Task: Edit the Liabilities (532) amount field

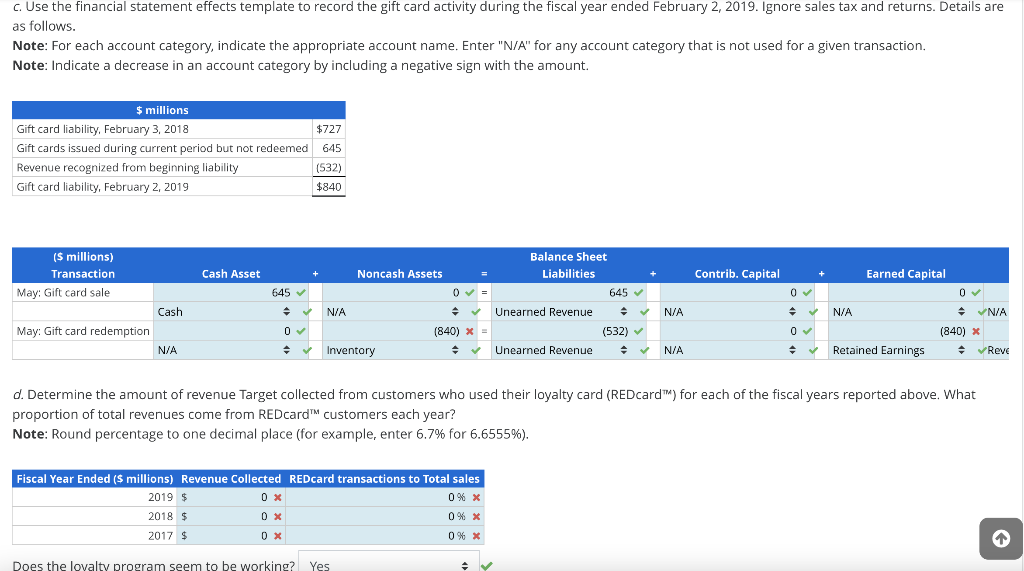Action: 561,331
